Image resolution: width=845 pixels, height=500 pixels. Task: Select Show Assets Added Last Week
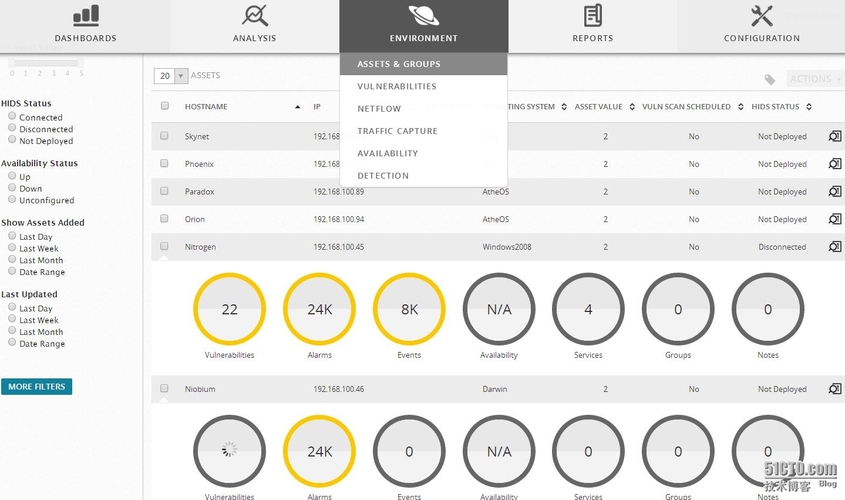12,247
